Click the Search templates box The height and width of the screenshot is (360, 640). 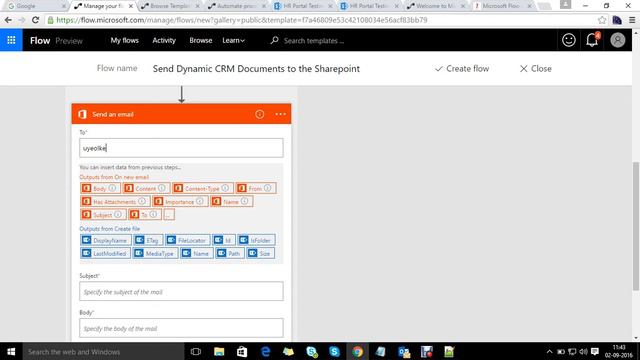click(313, 41)
